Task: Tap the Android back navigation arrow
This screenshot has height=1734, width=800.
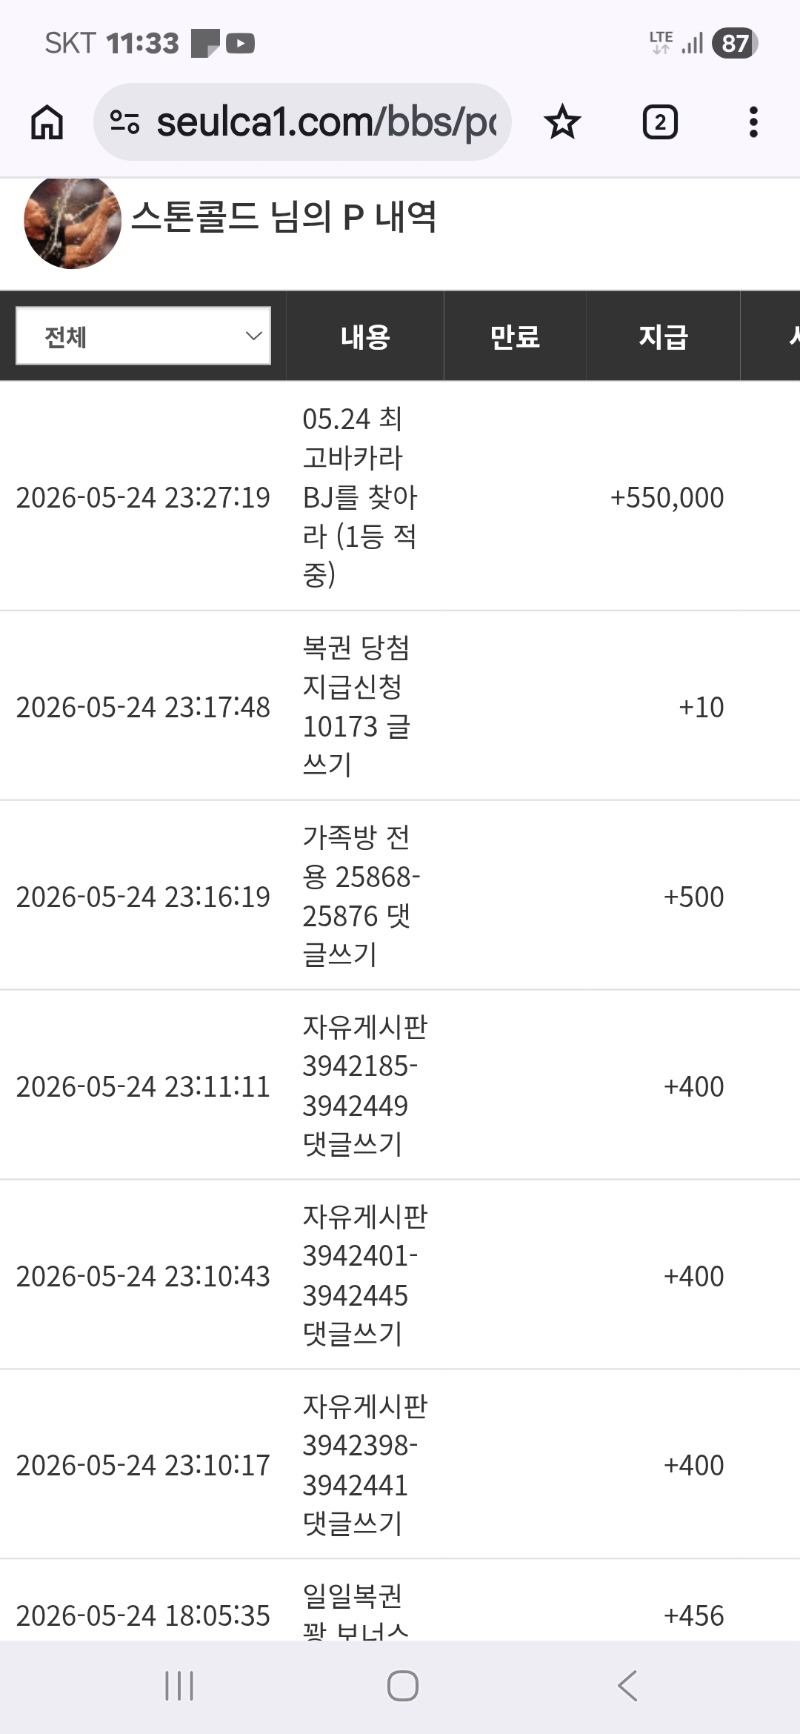Action: tap(627, 1686)
